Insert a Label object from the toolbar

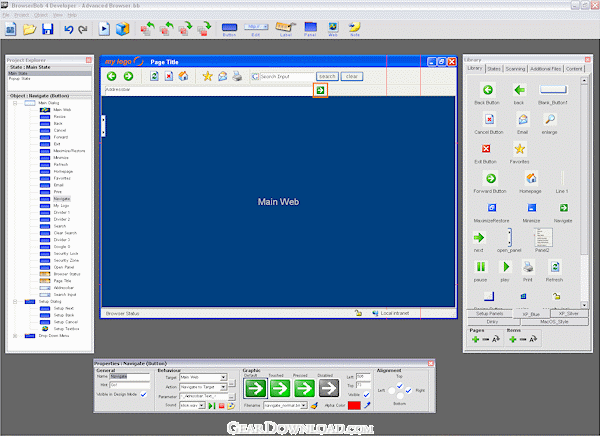point(285,29)
